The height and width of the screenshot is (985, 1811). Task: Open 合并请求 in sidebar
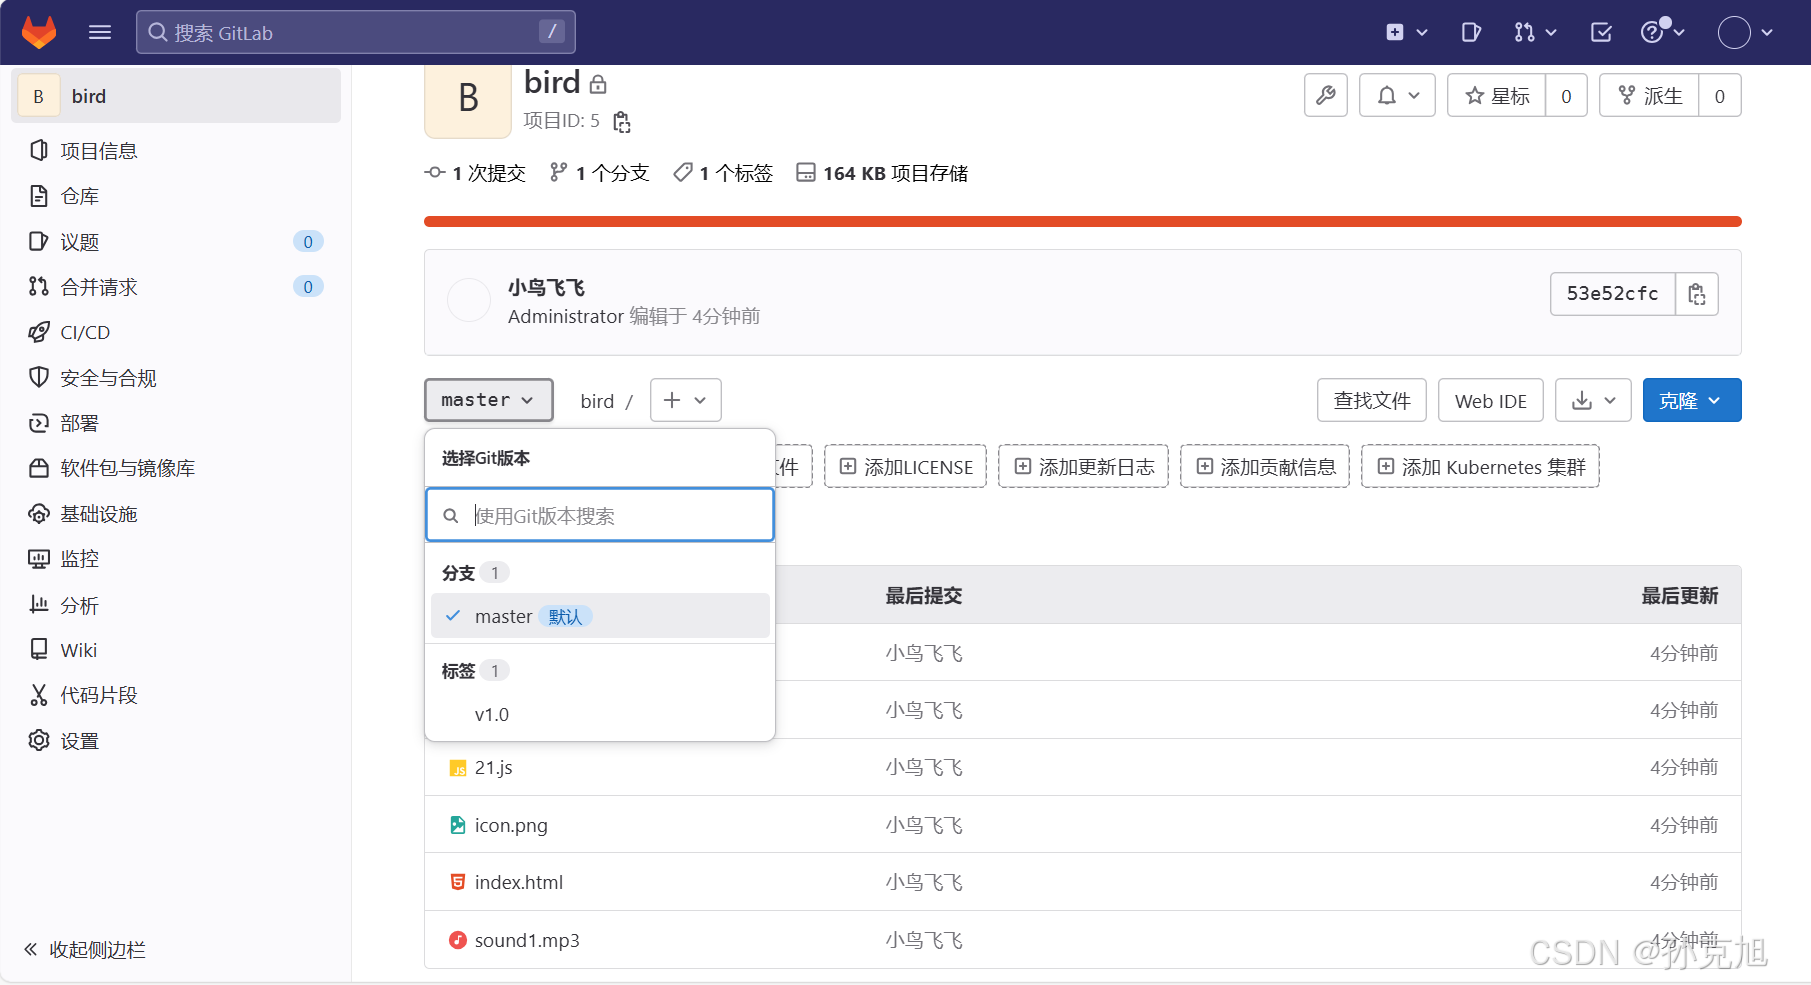pos(98,287)
